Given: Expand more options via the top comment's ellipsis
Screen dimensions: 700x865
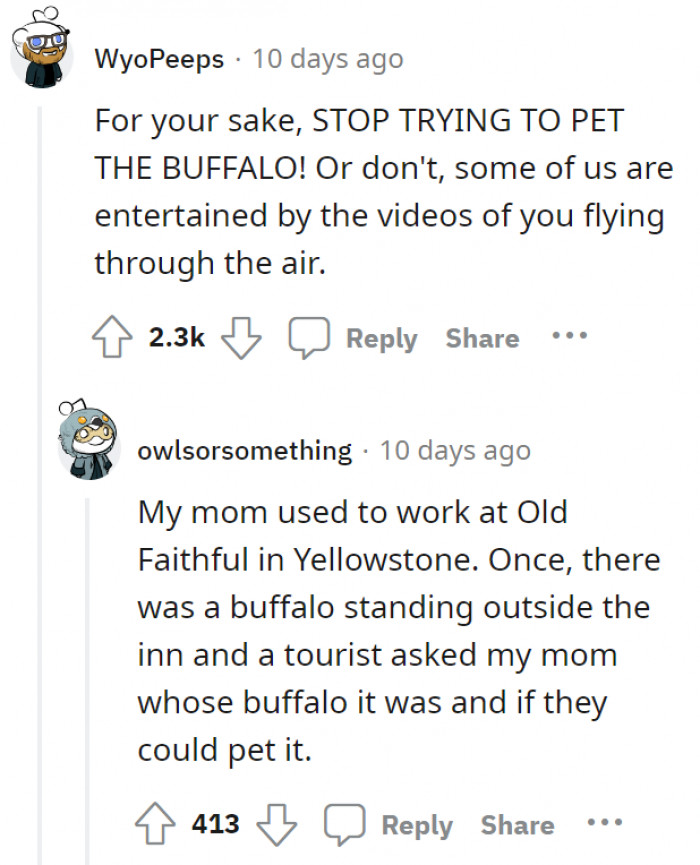Looking at the screenshot, I should pyautogui.click(x=568, y=337).
